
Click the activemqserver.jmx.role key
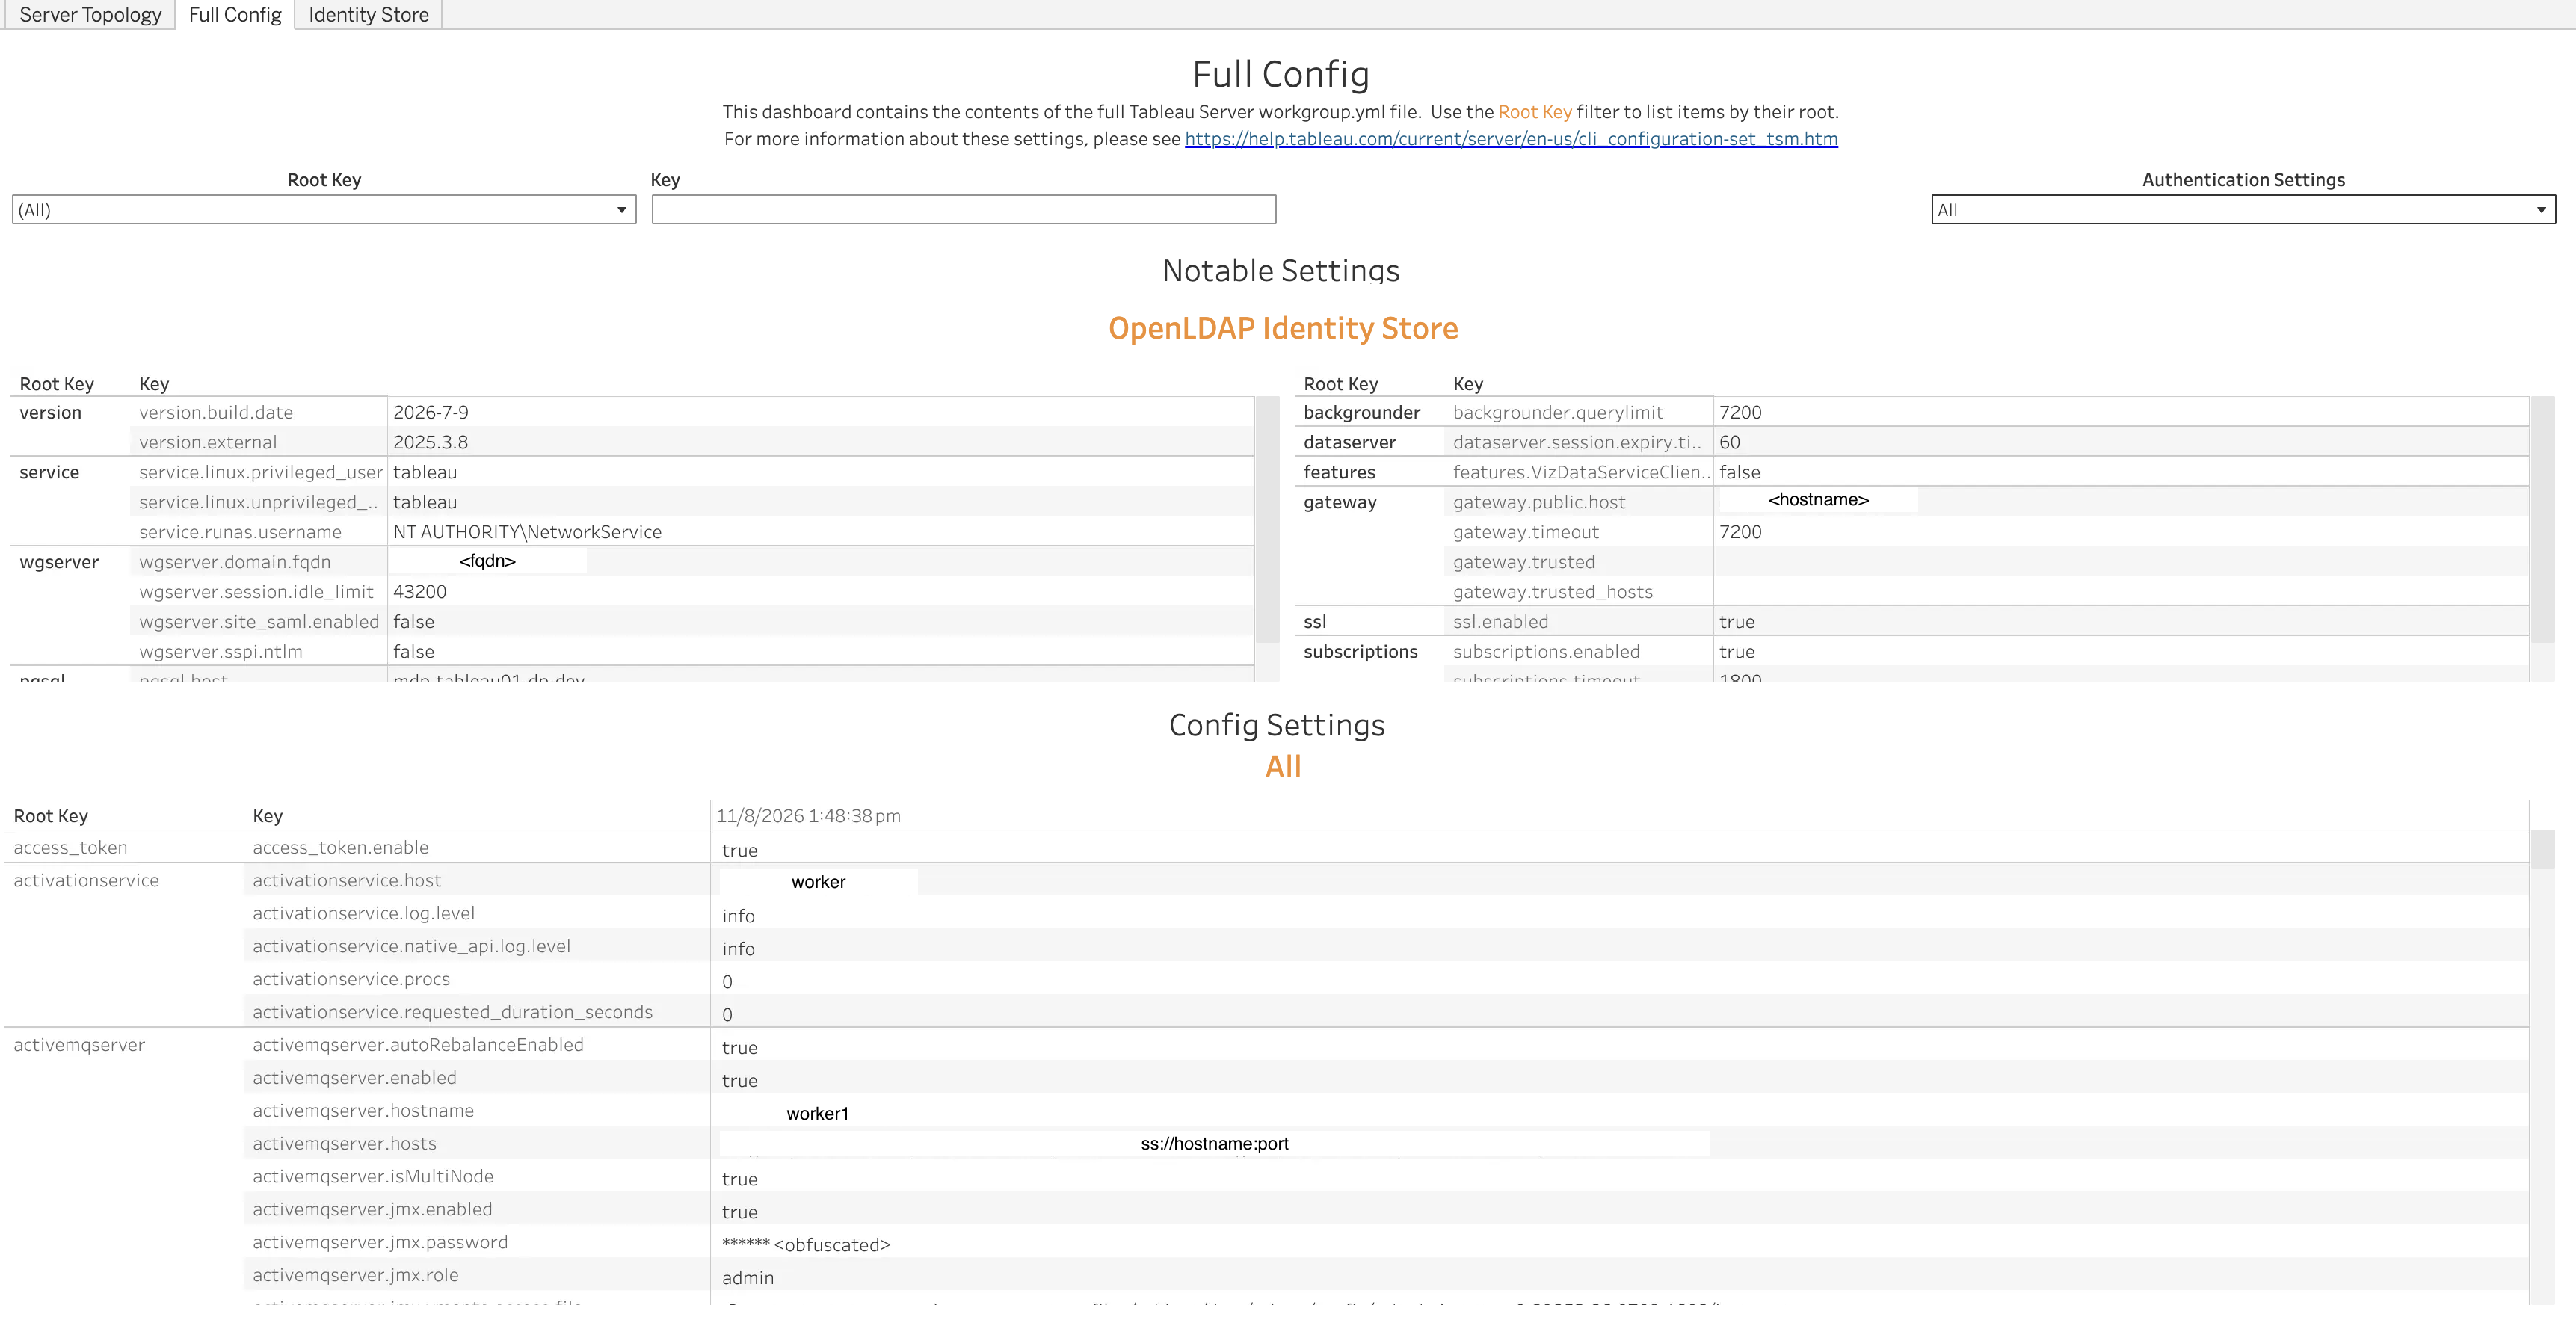pos(356,1276)
